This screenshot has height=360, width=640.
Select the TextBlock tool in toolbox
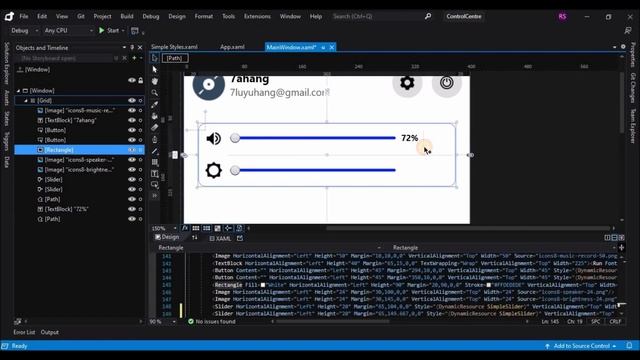(155, 174)
